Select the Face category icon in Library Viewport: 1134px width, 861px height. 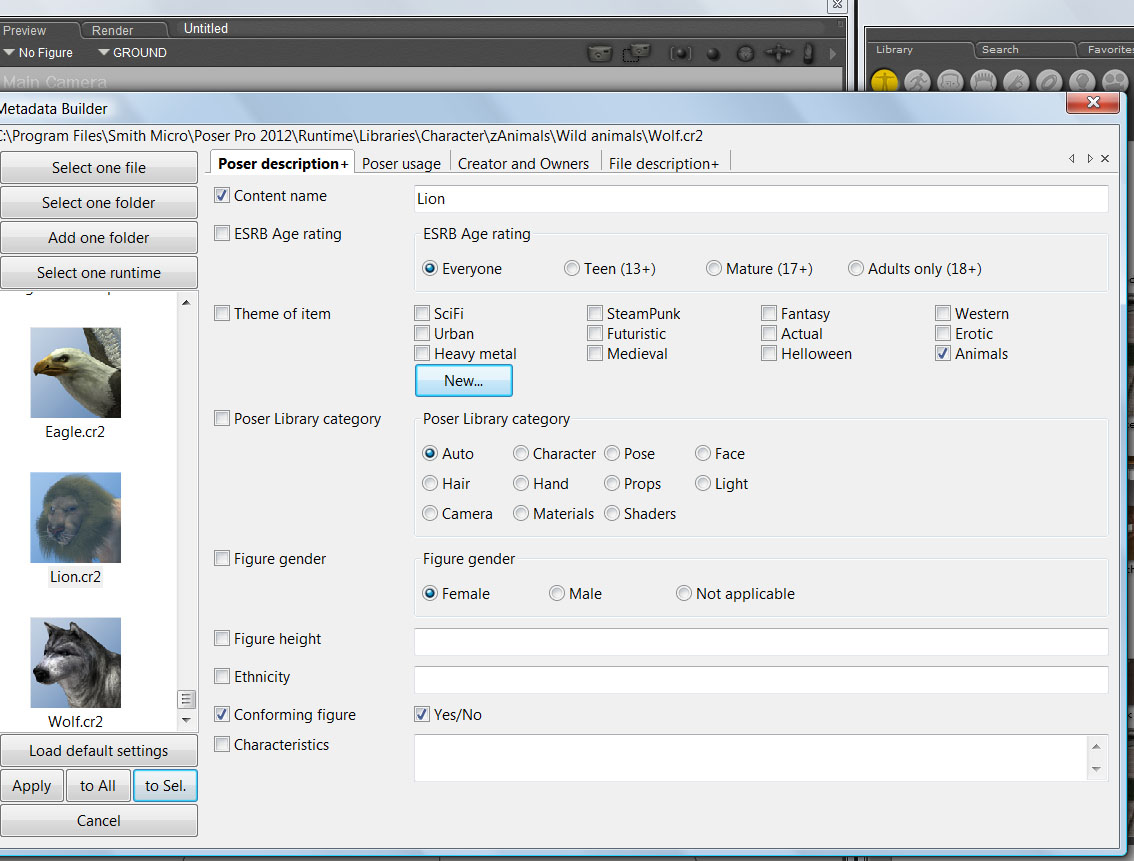click(x=951, y=82)
